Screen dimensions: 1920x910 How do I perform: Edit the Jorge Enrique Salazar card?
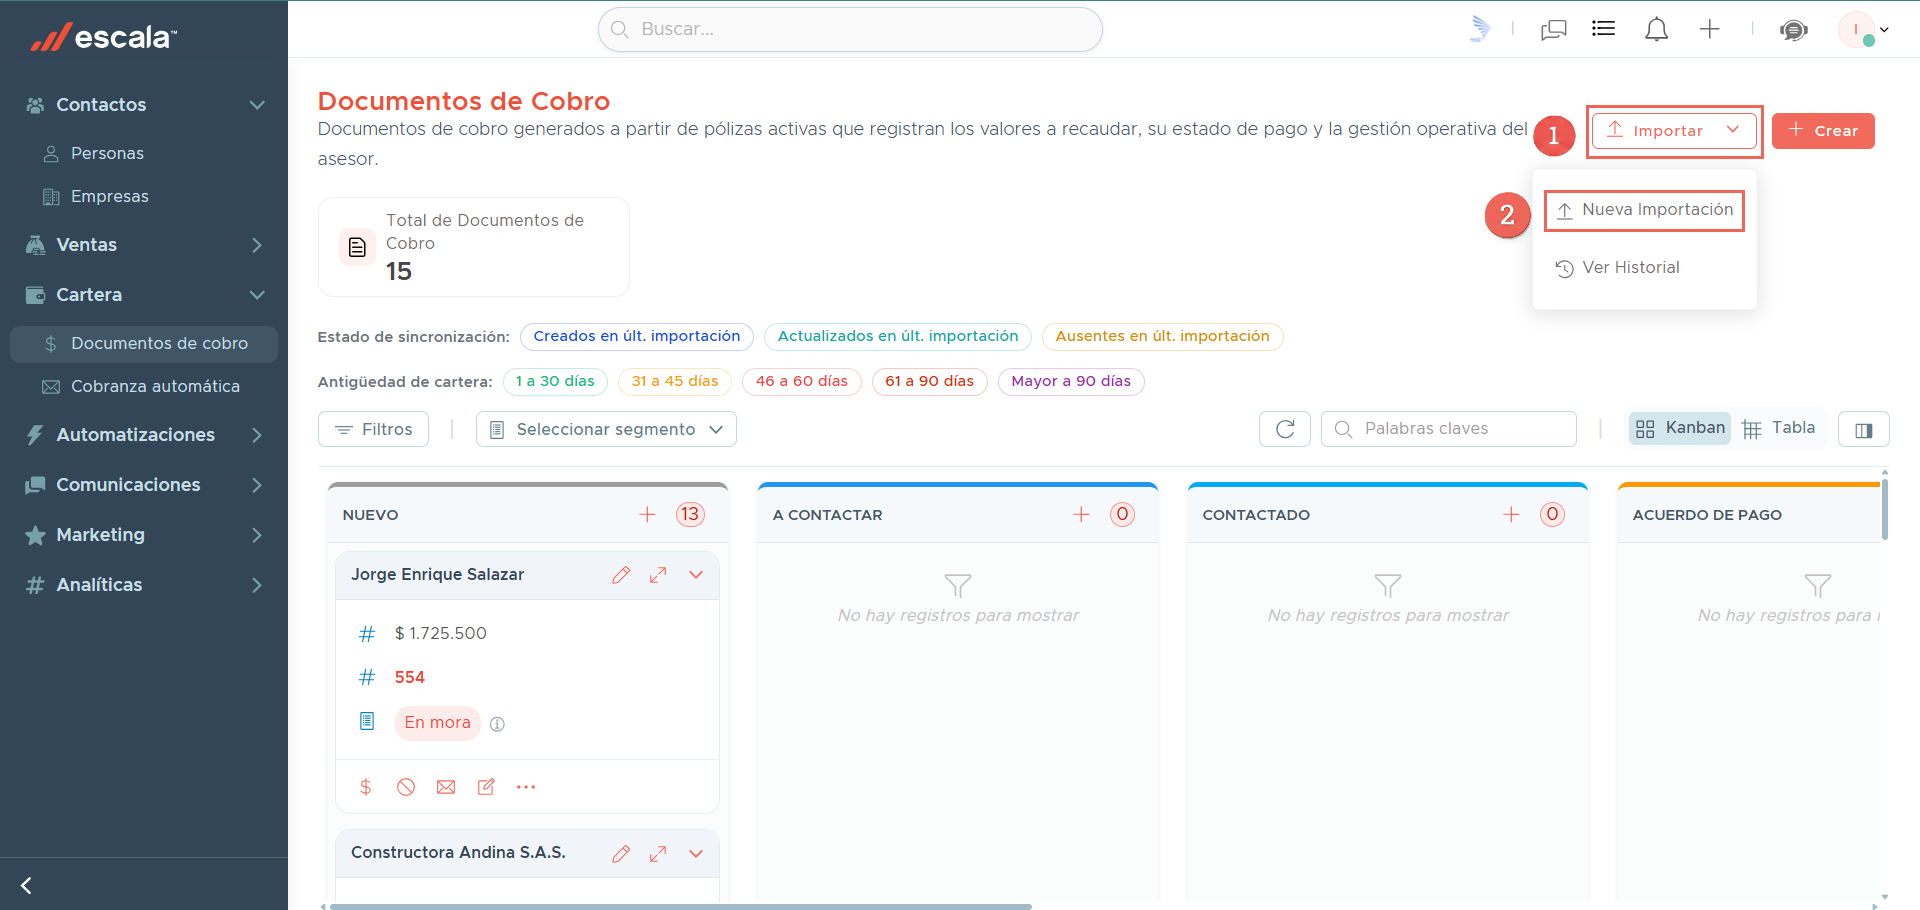pyautogui.click(x=621, y=575)
